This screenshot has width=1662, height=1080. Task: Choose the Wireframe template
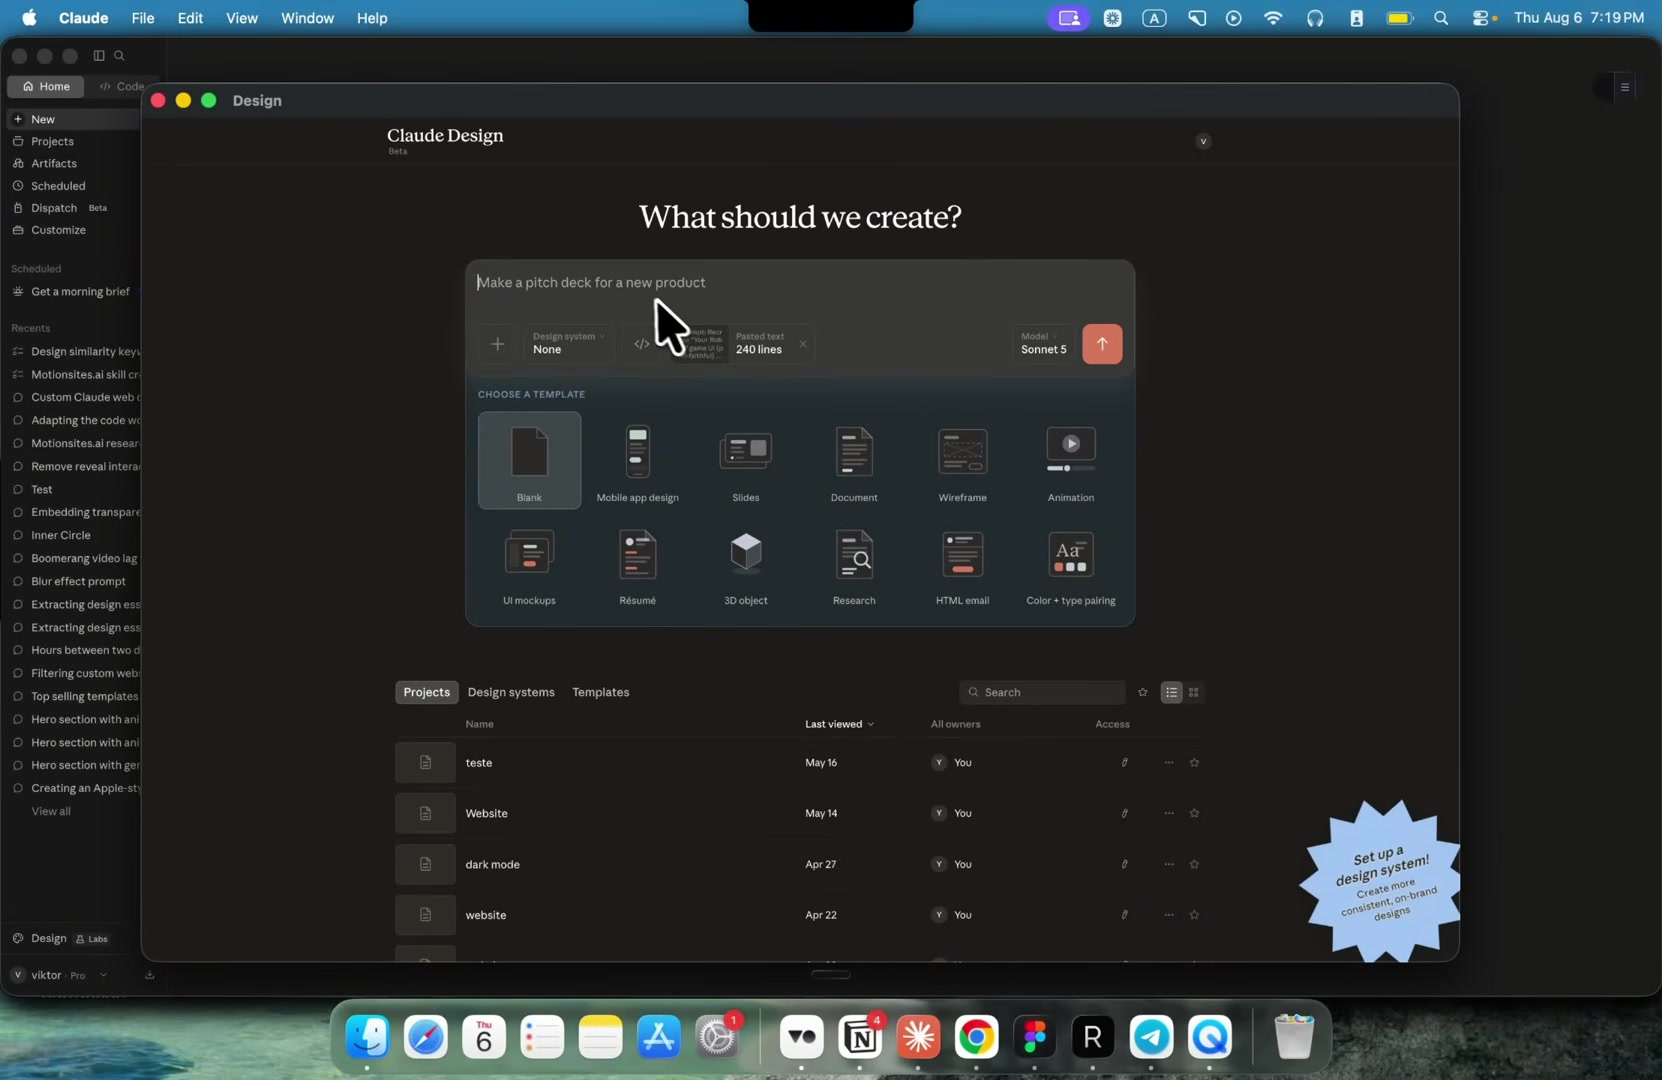tap(962, 460)
